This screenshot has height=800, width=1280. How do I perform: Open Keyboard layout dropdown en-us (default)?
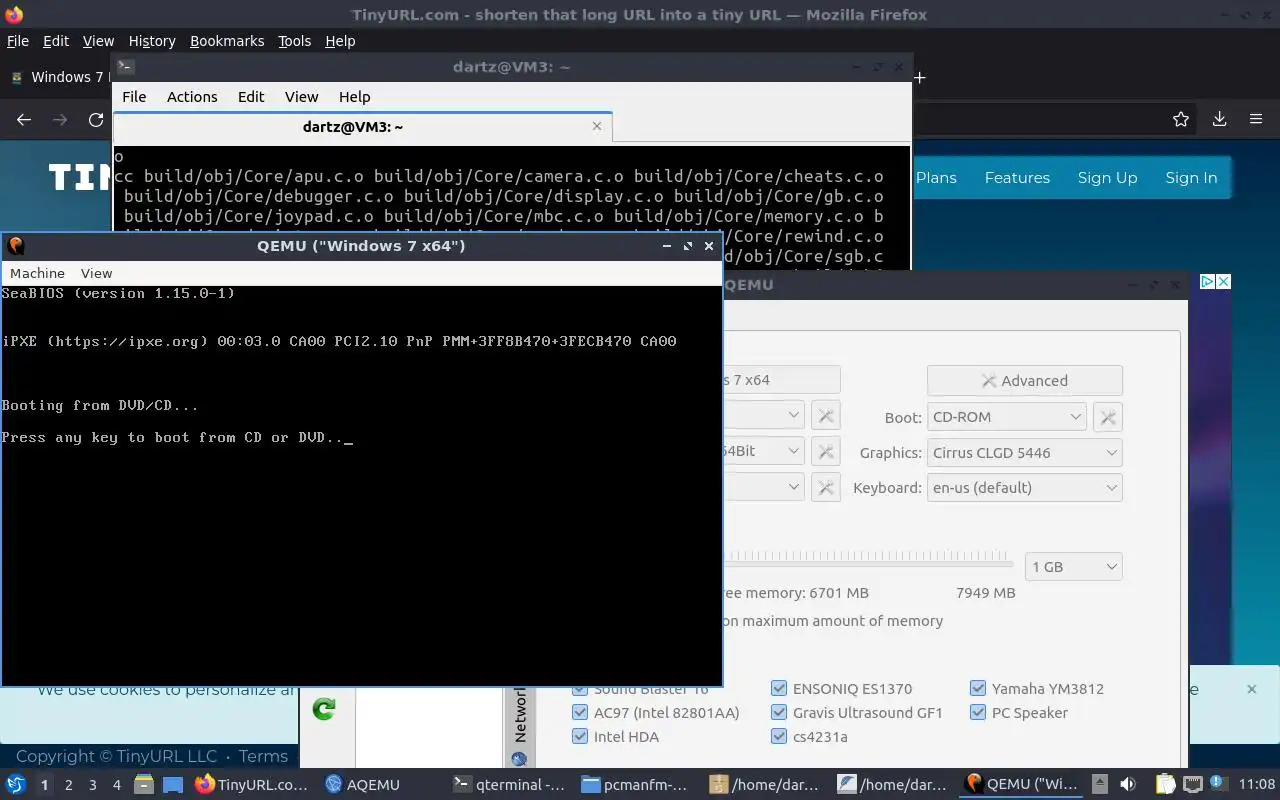click(x=1025, y=487)
